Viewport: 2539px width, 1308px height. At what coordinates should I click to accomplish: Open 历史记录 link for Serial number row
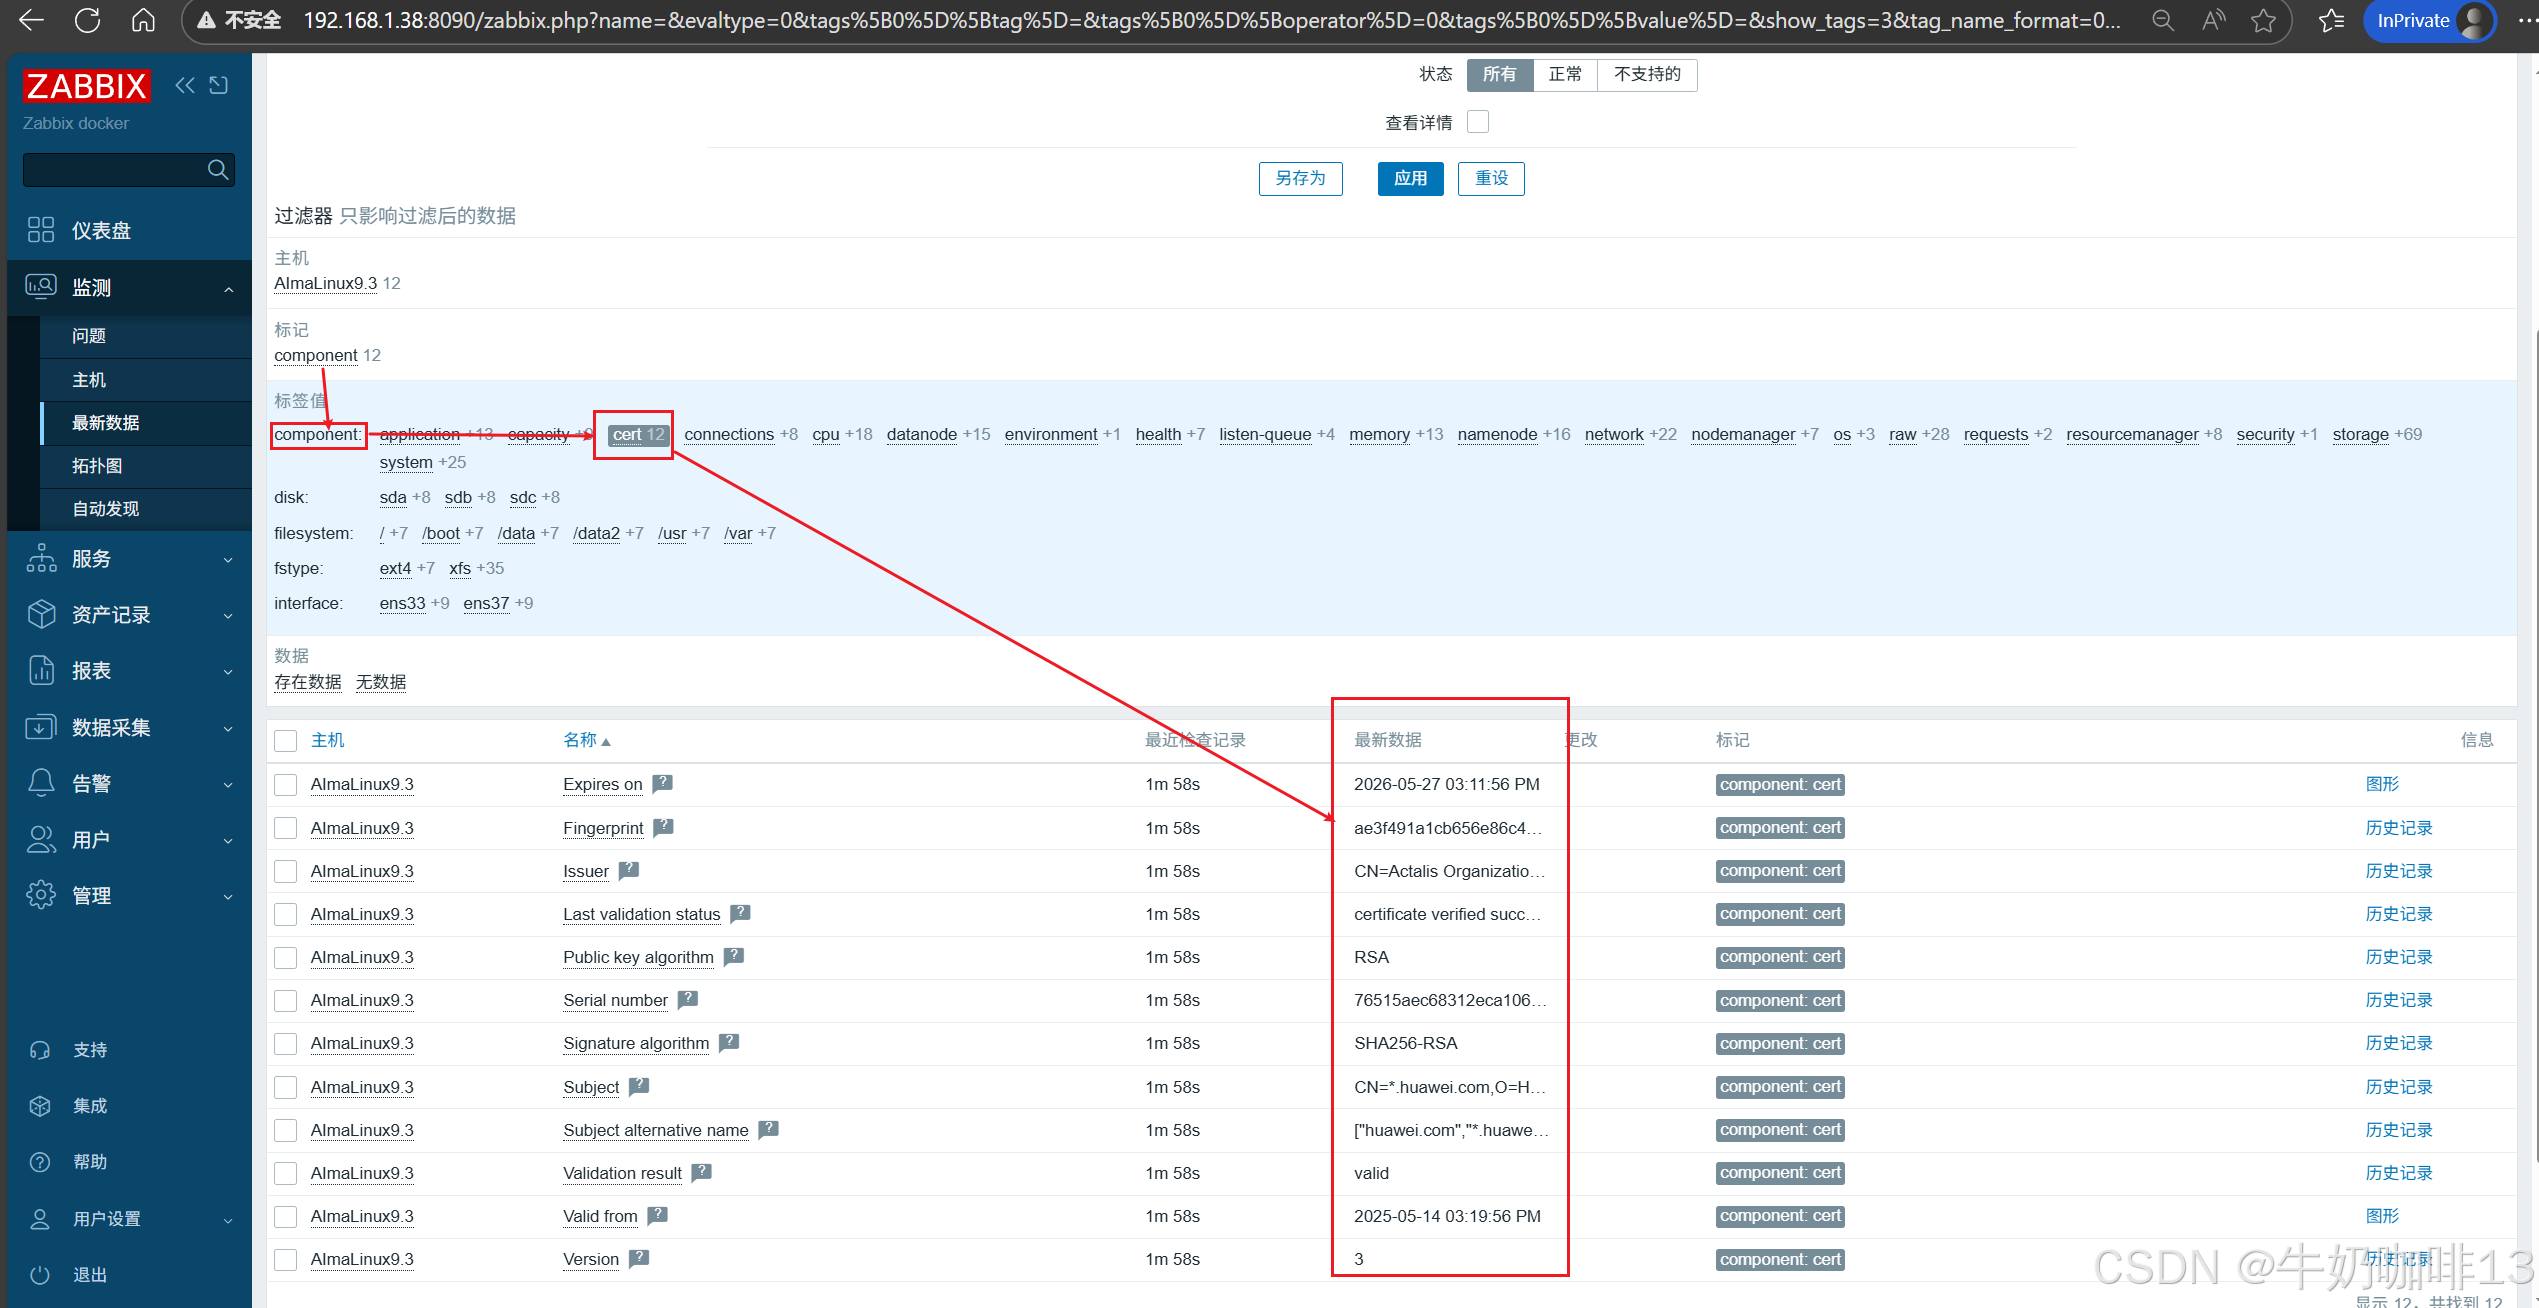click(x=2398, y=1000)
